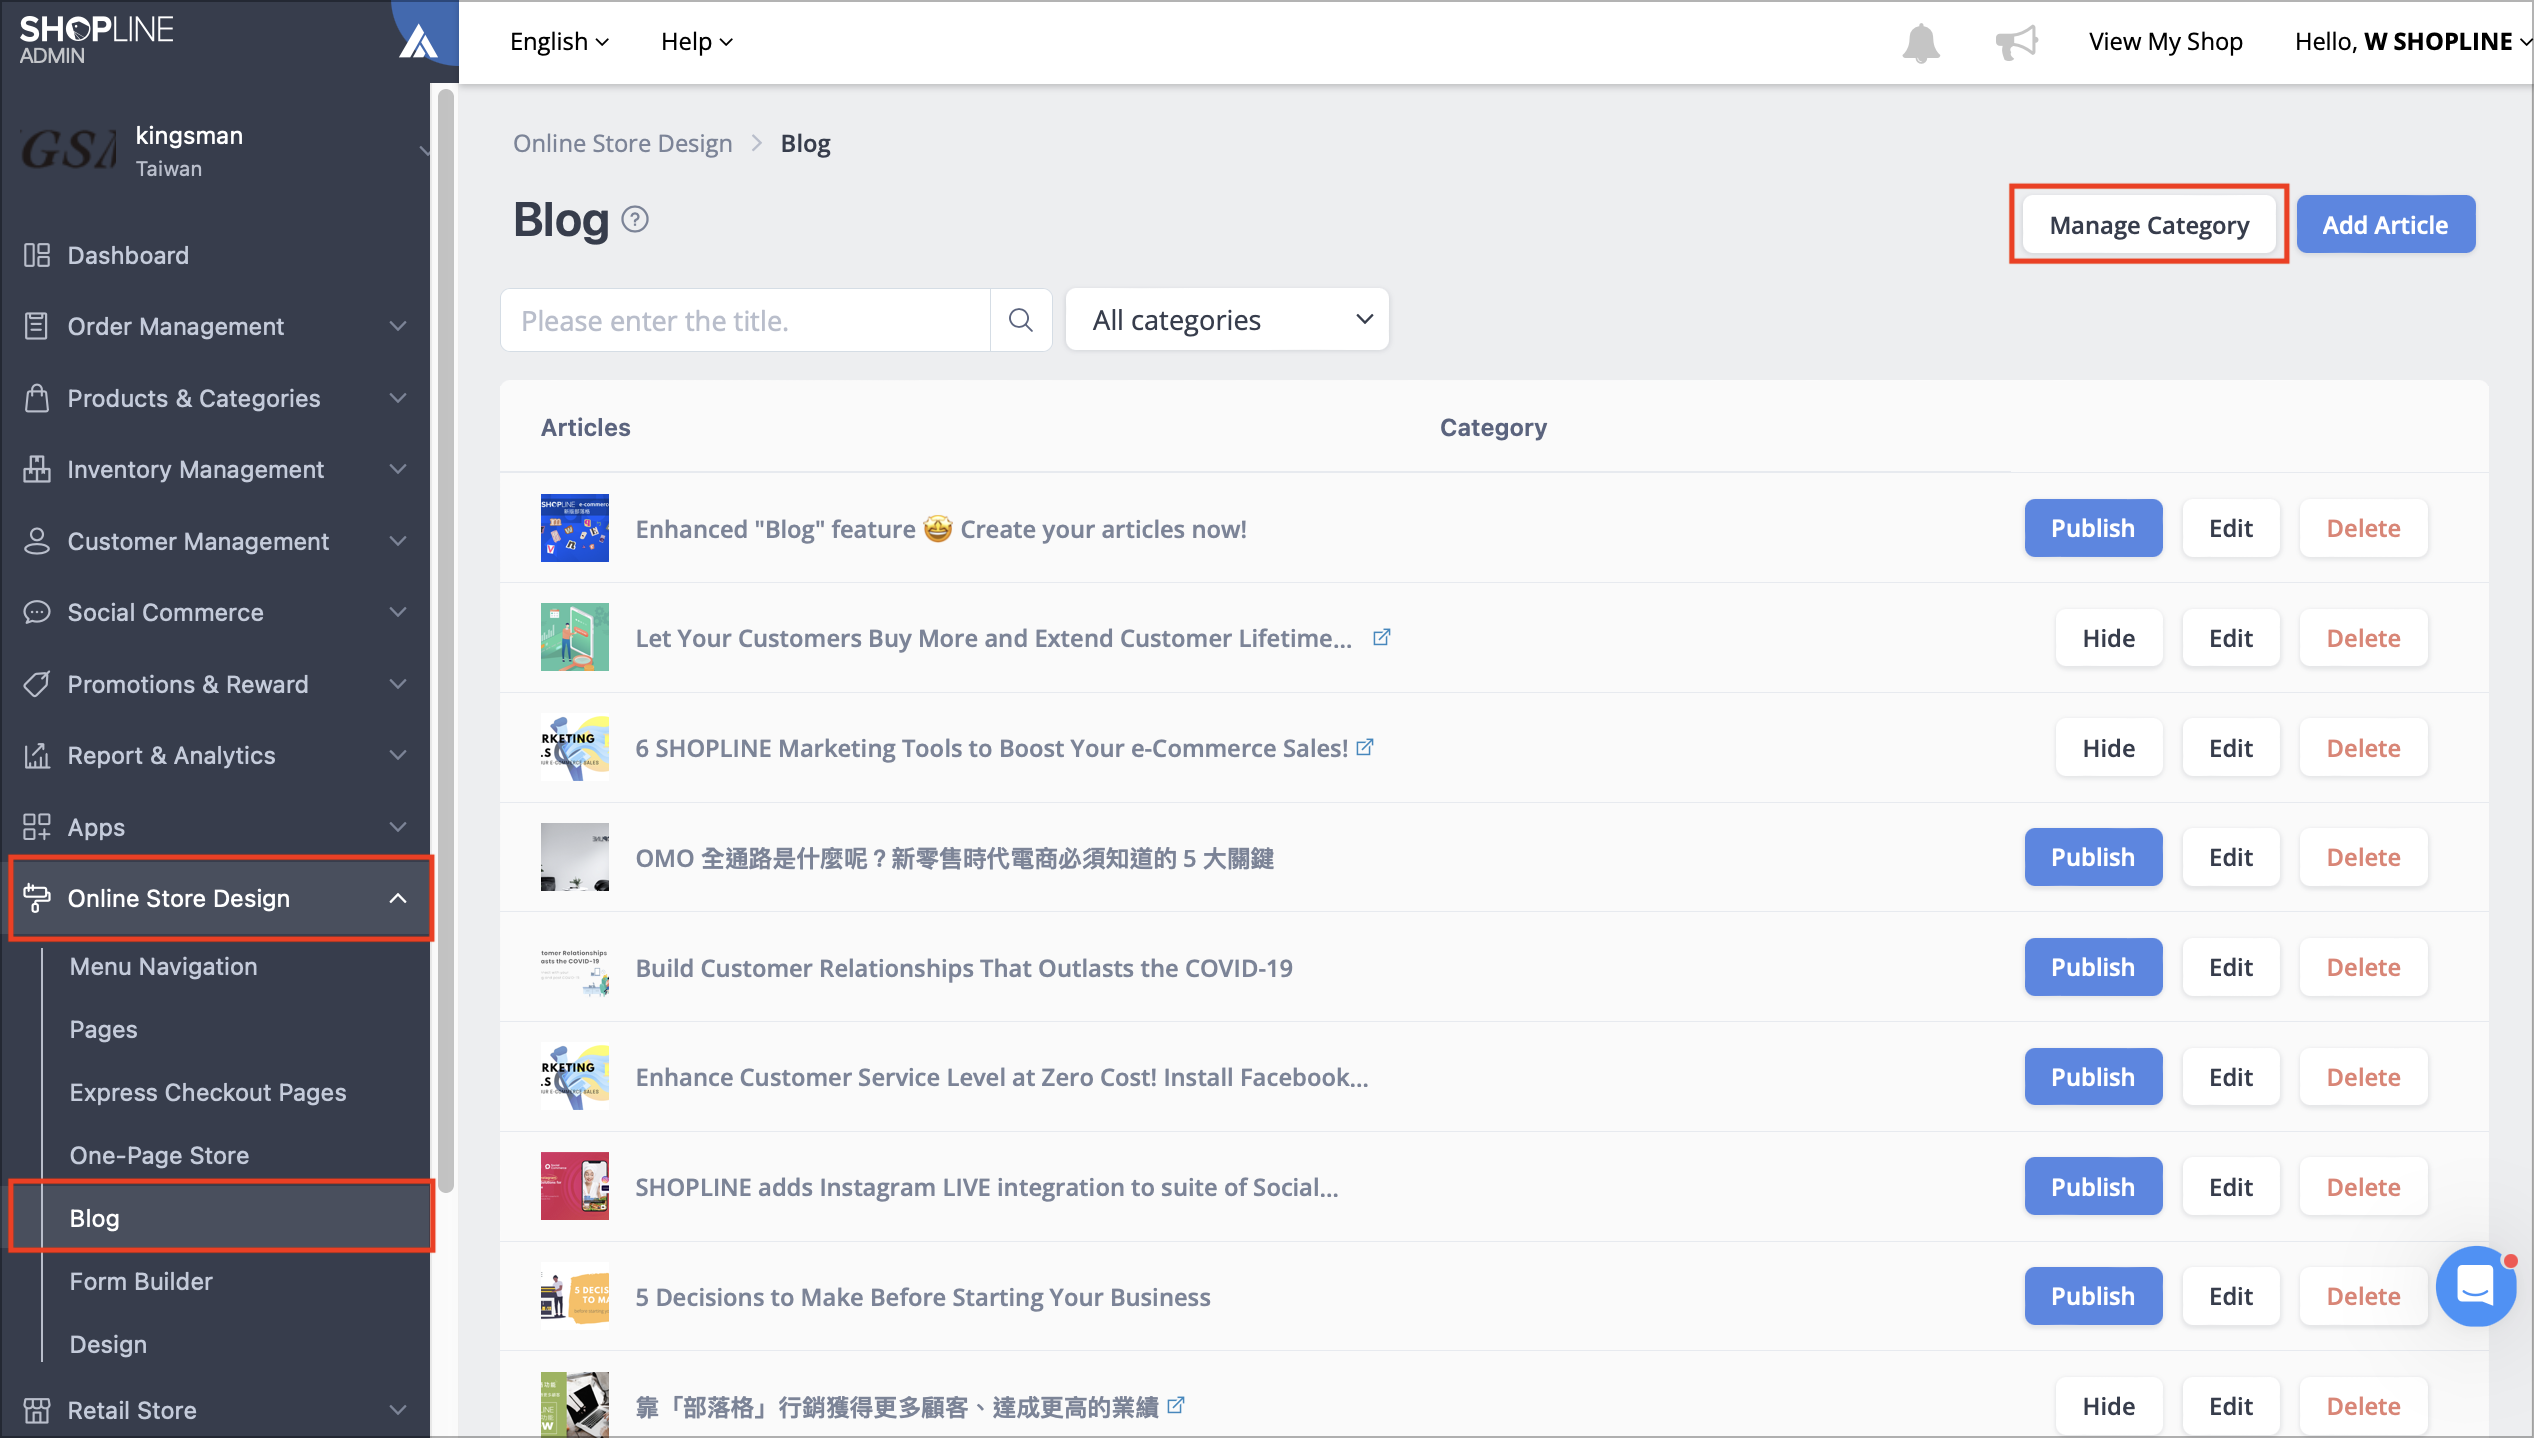This screenshot has width=2534, height=1438.
Task: Click the kingsman store logo
Action: 68,151
